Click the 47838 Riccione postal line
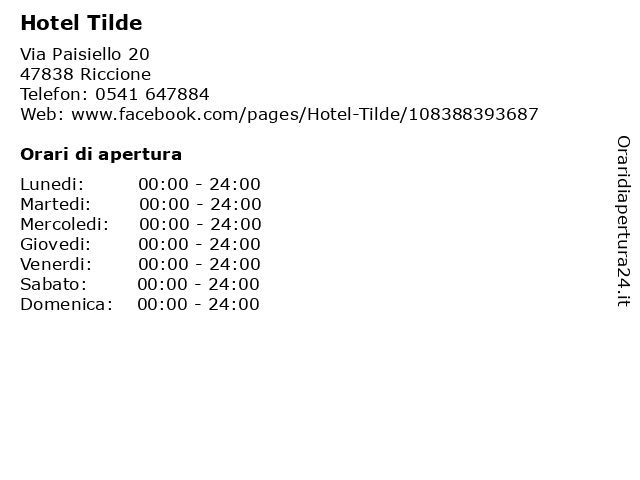Screen dimensions: 640x480 [x=85, y=74]
